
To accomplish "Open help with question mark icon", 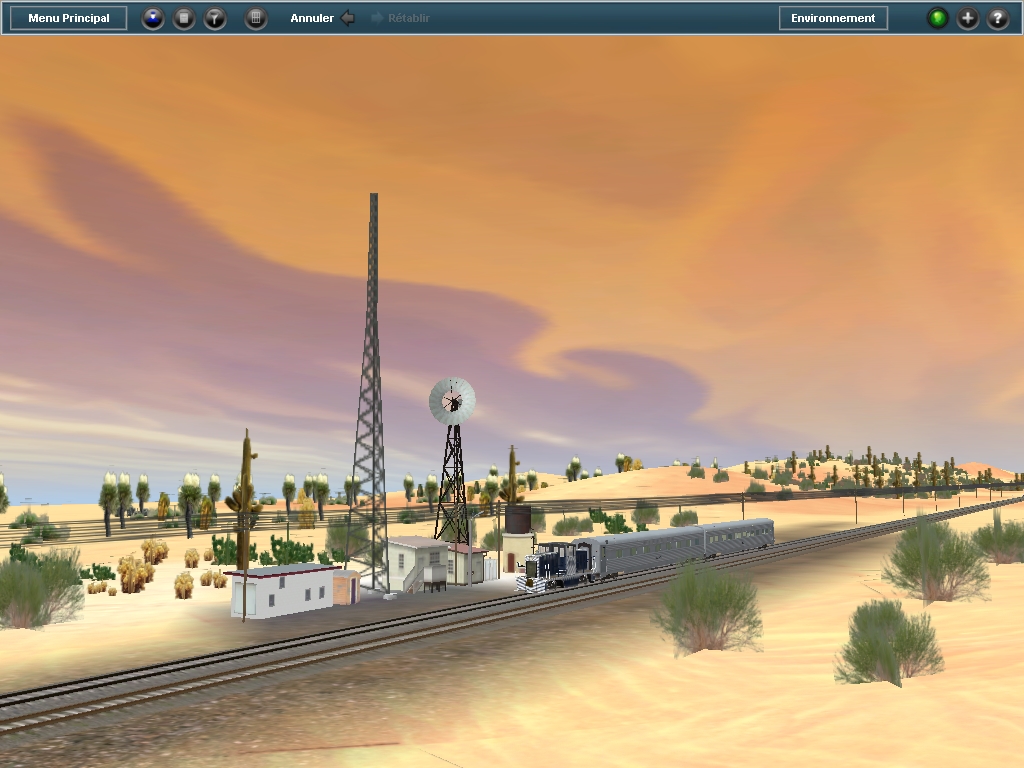I will (998, 18).
